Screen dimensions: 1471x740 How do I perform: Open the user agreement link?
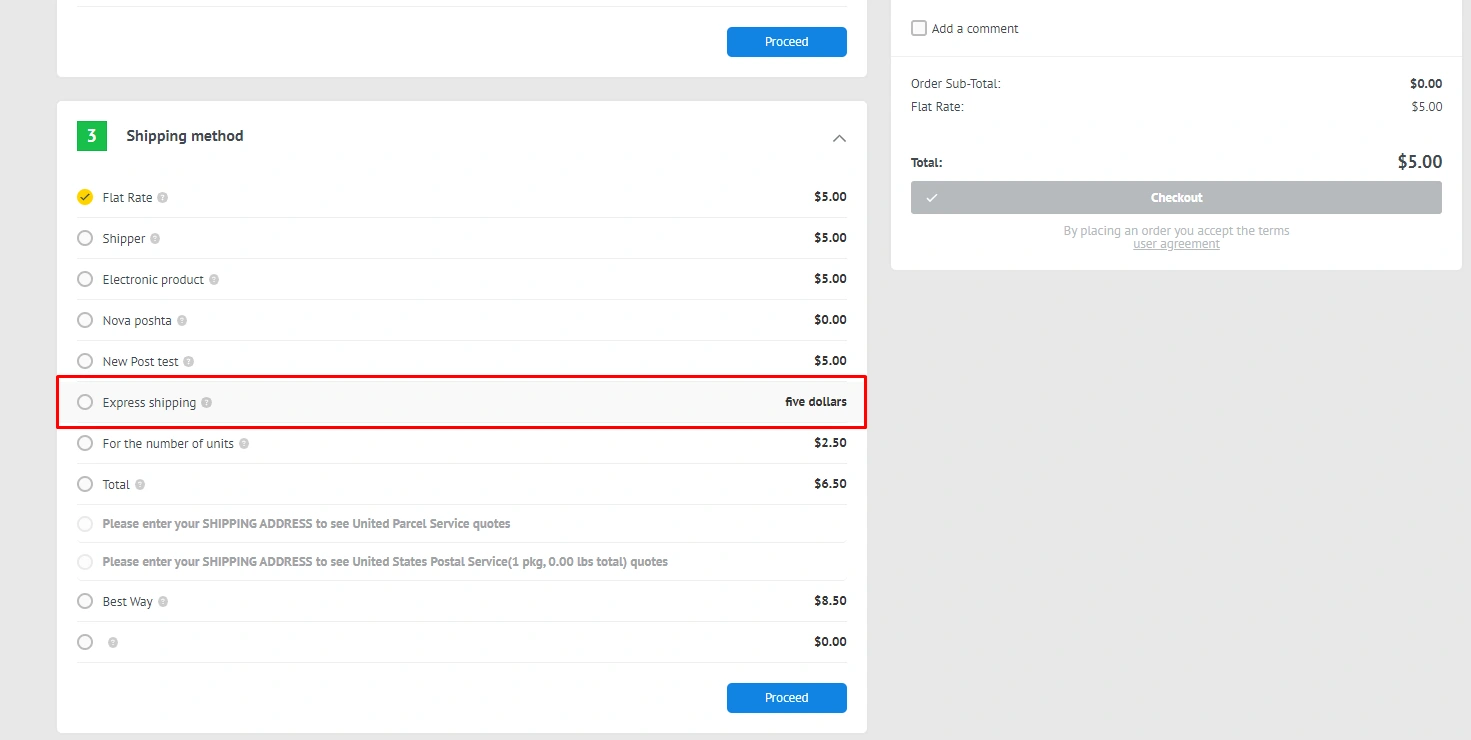point(1176,244)
